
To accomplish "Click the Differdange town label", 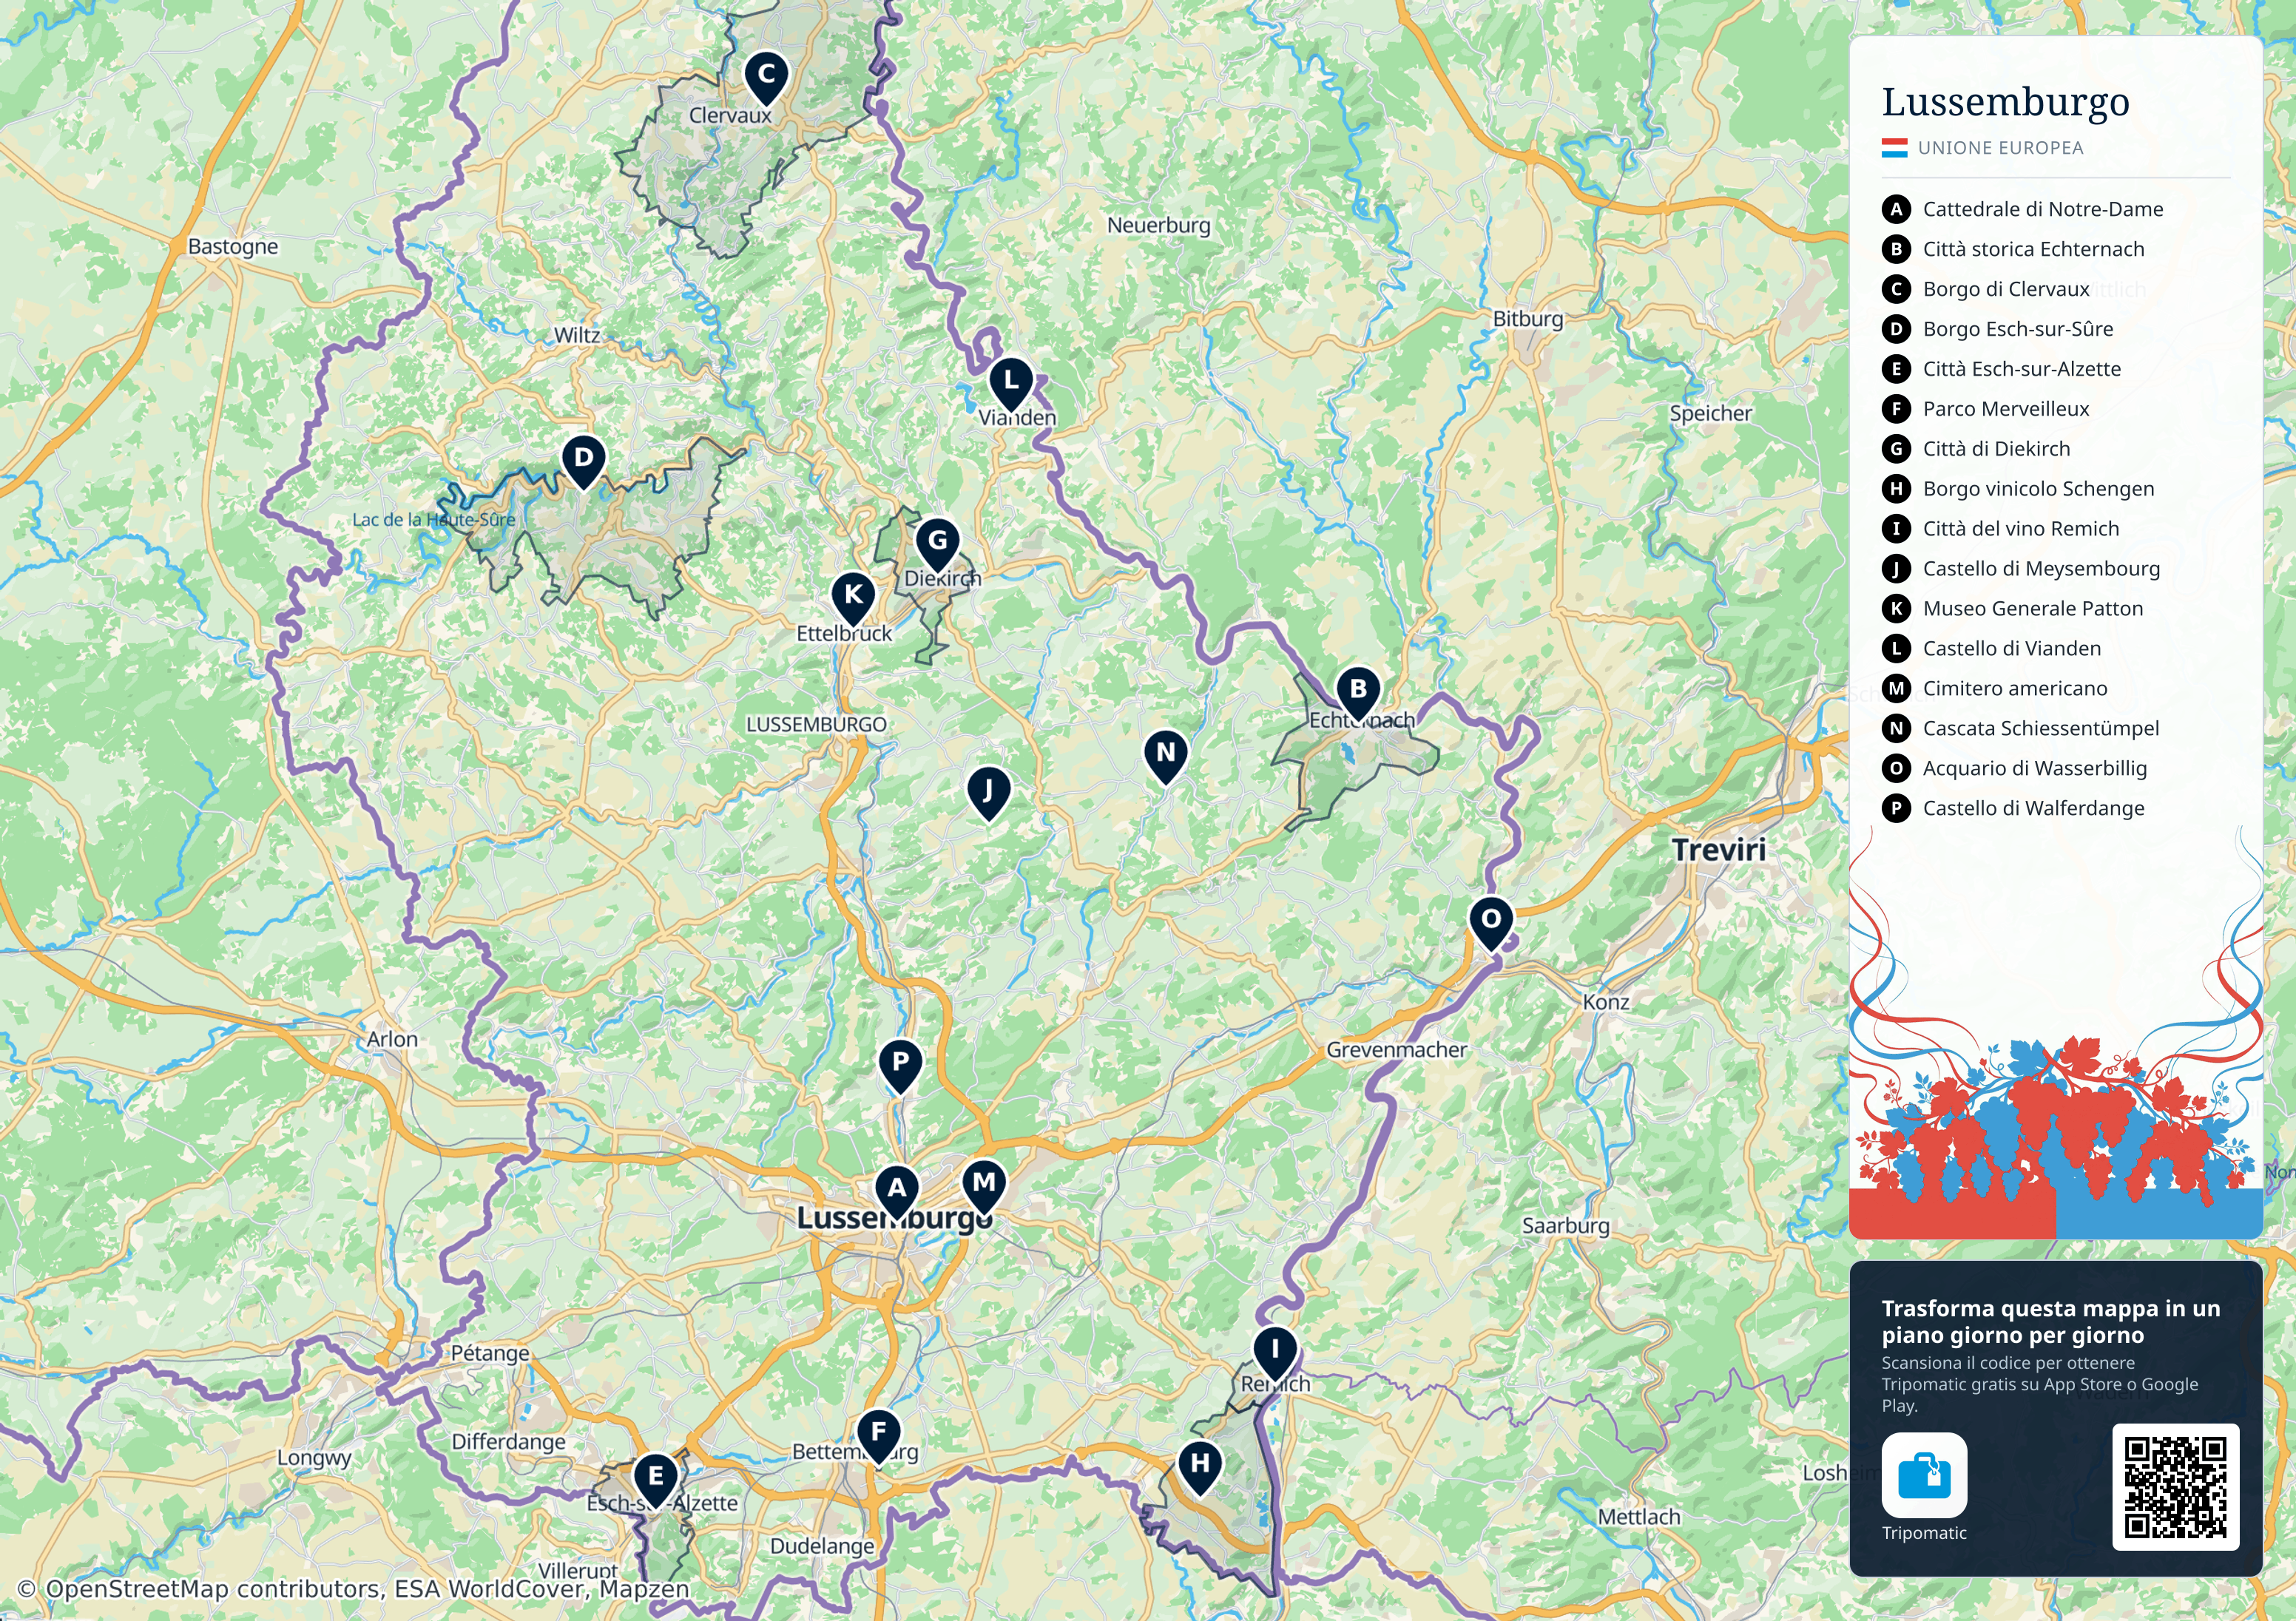I will tap(508, 1442).
